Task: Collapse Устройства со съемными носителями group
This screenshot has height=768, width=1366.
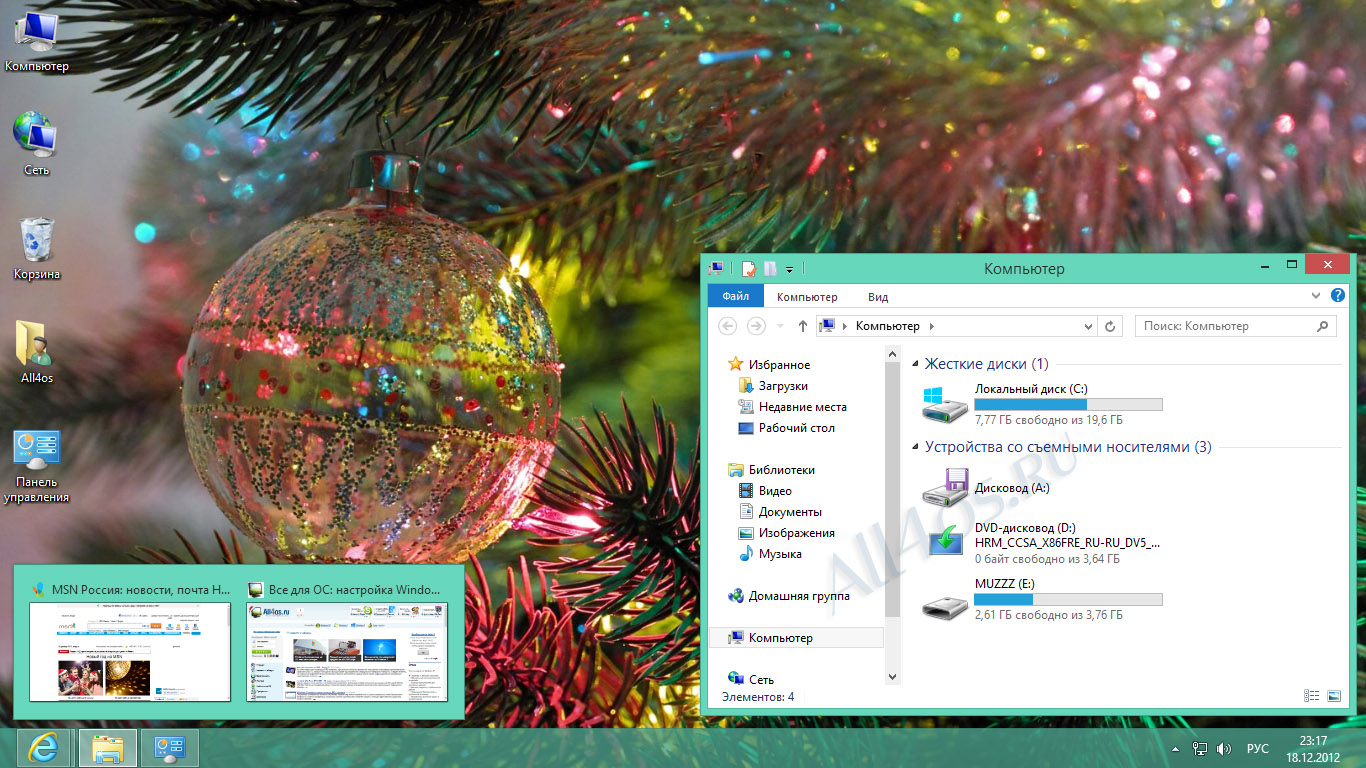Action: point(915,448)
